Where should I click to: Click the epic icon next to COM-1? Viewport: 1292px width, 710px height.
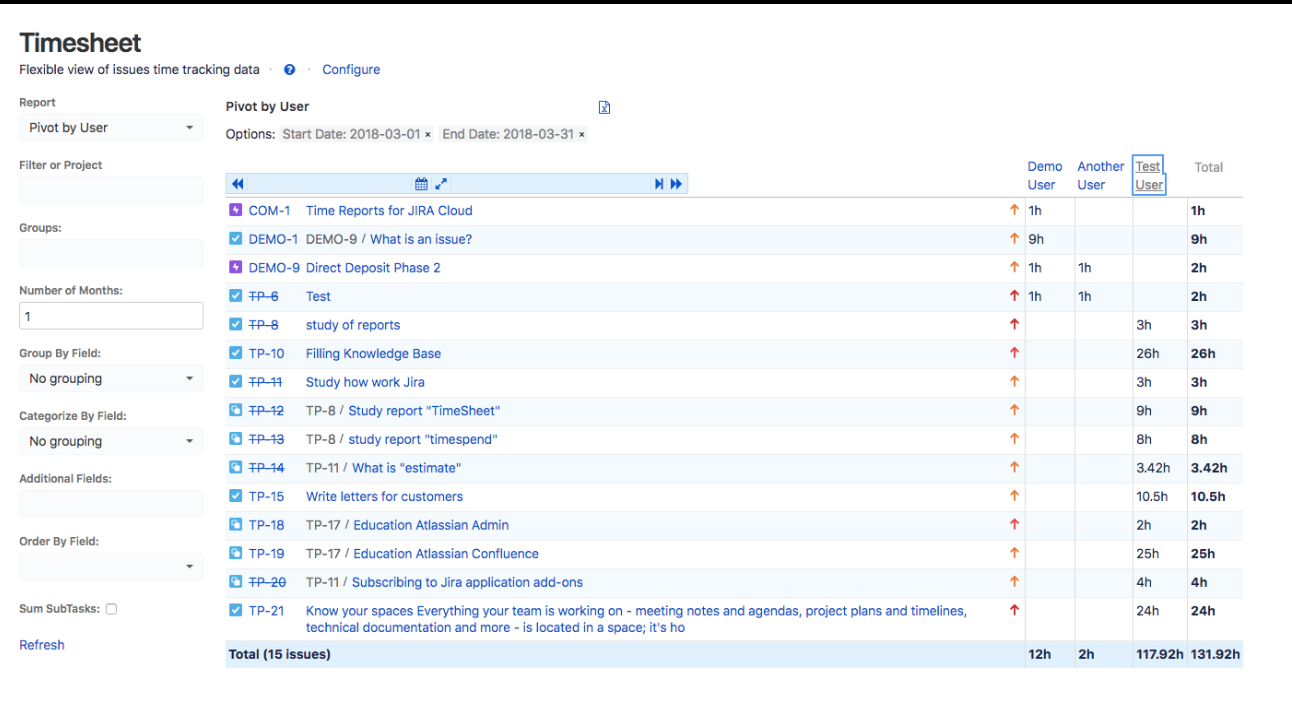[234, 210]
